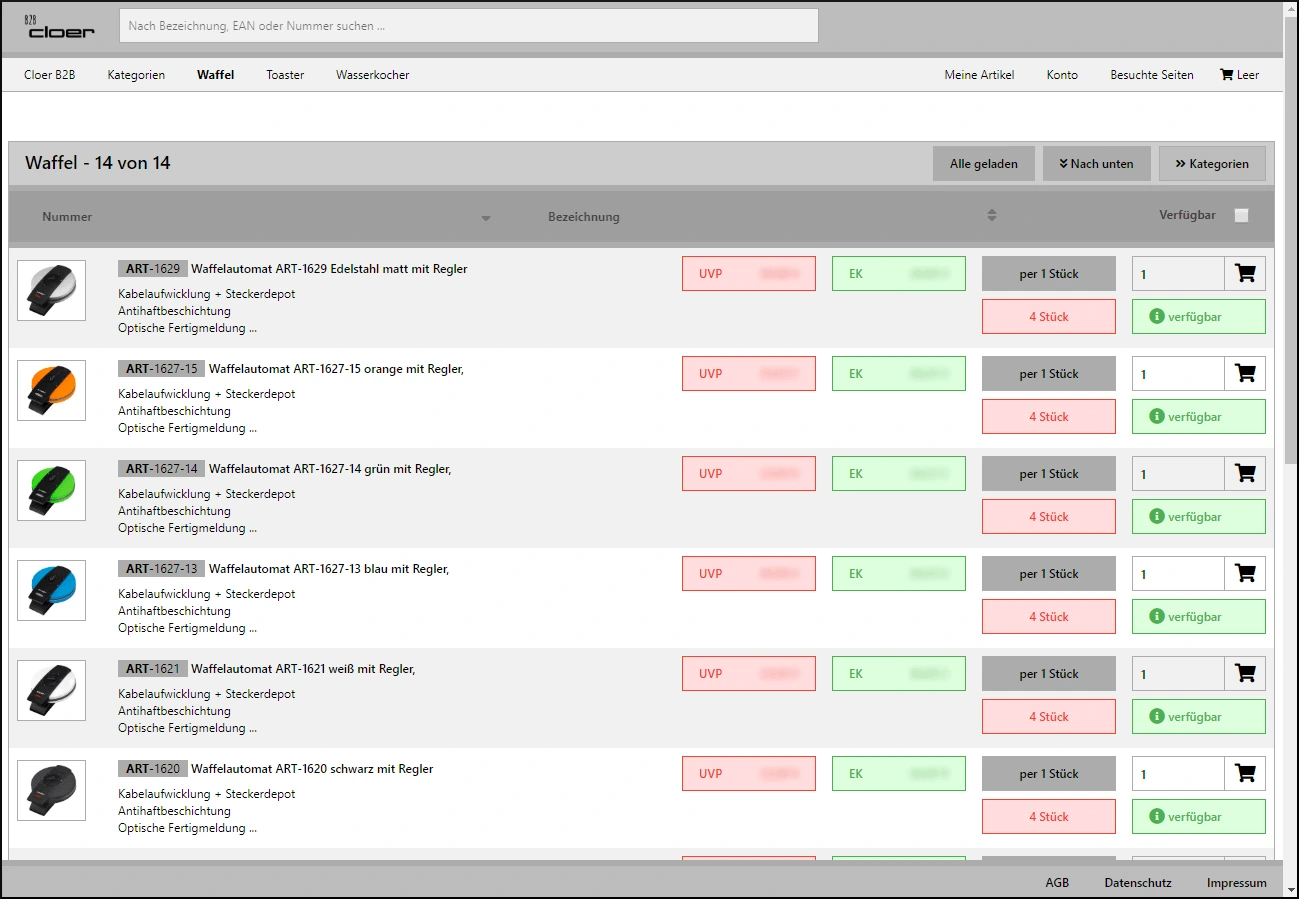Open the Toaster category tab
Image resolution: width=1299 pixels, height=899 pixels.
click(285, 75)
